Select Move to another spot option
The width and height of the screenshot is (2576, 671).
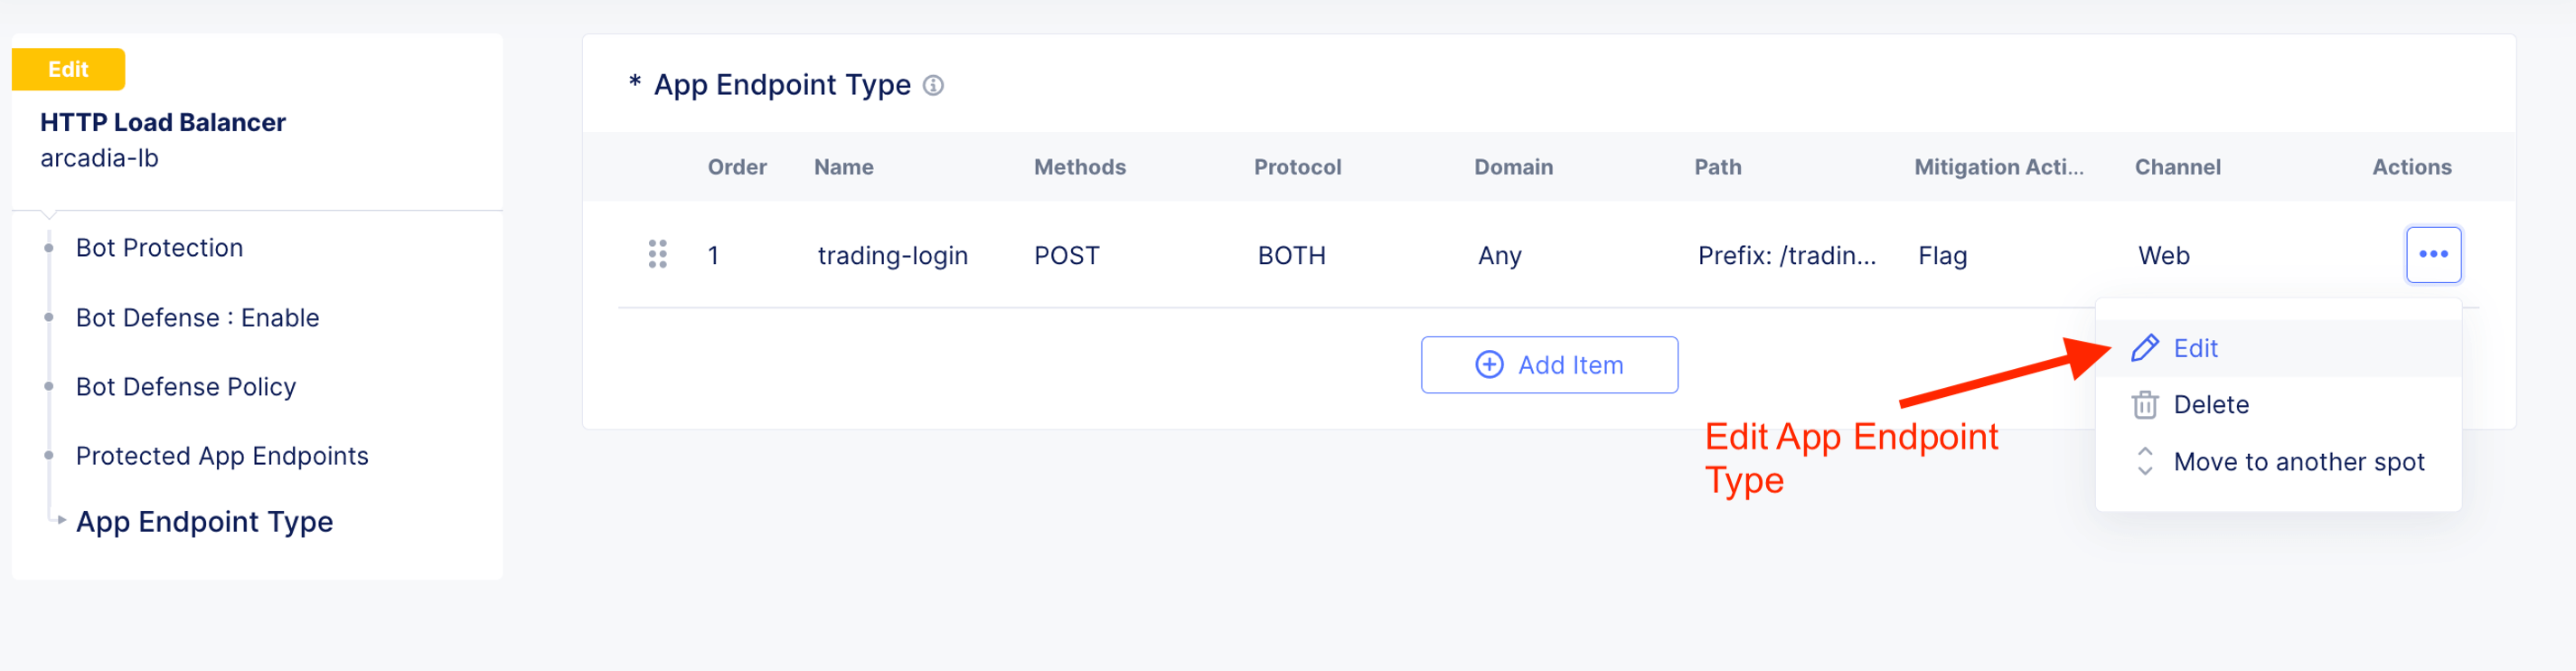2298,462
